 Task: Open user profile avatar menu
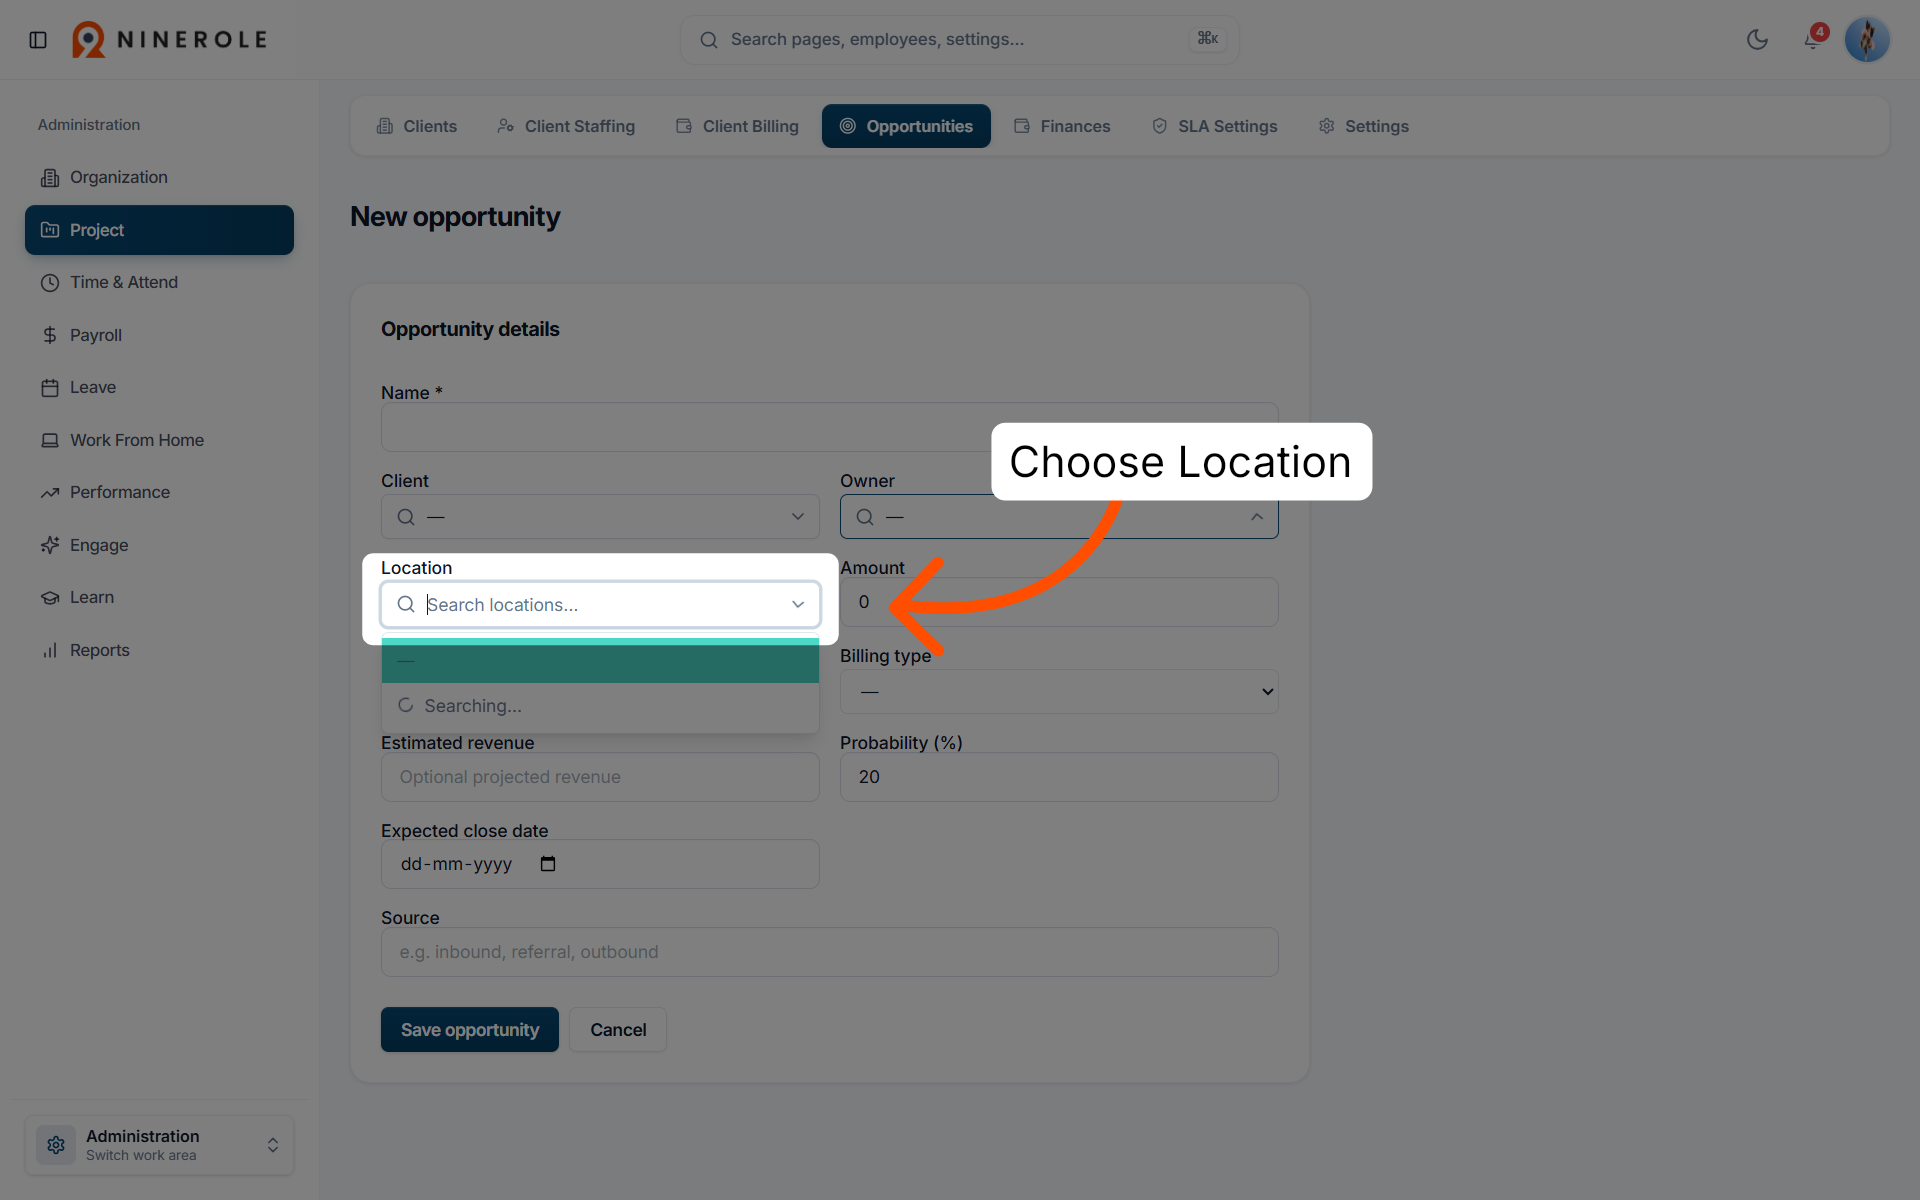pos(1867,40)
